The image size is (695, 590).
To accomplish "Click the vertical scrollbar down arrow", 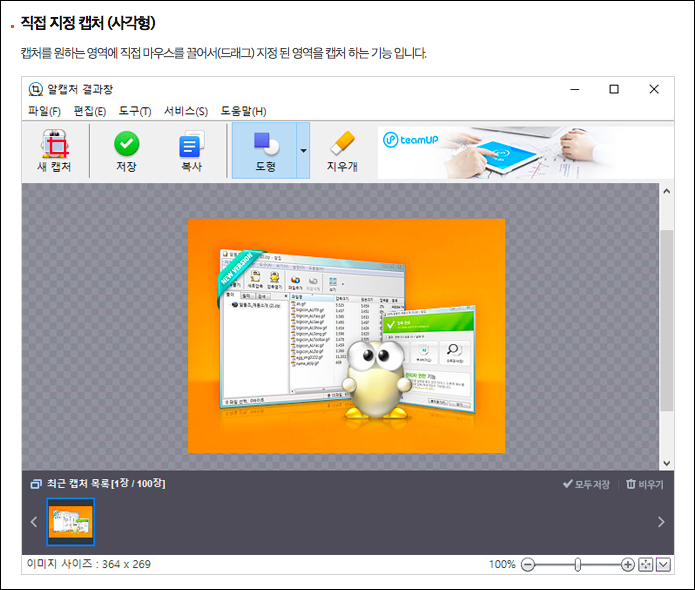I will pyautogui.click(x=666, y=463).
